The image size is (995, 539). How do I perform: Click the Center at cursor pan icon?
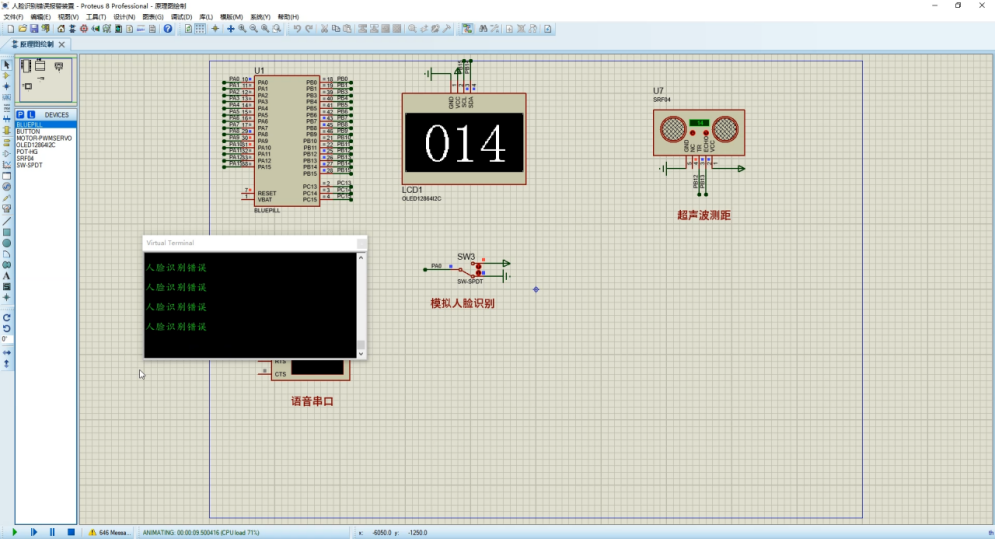[230, 29]
